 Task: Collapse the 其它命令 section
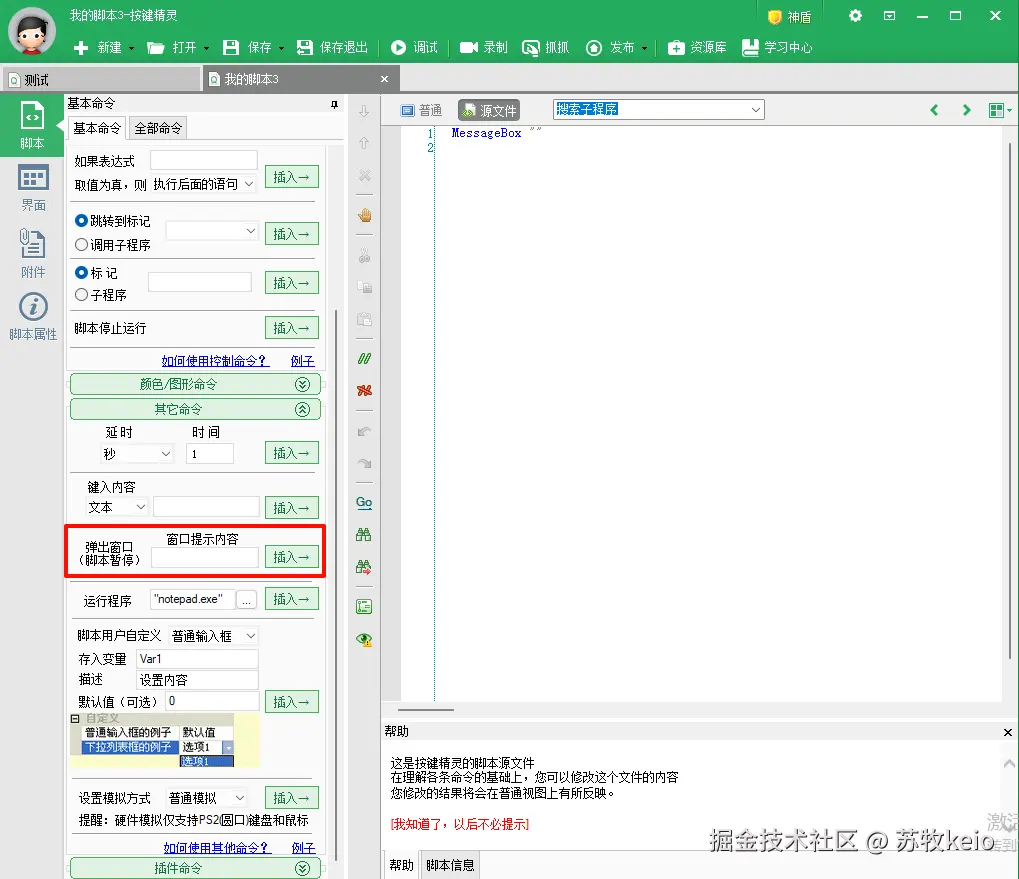195,409
